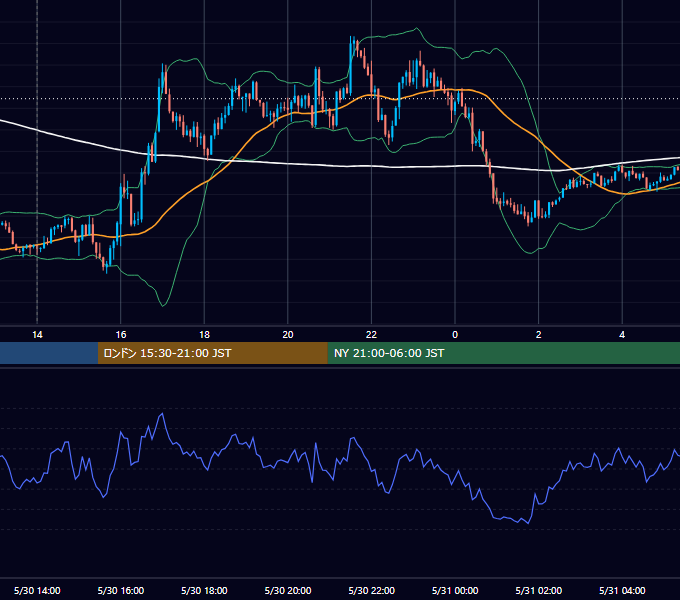The height and width of the screenshot is (600, 680).
Task: Click the '4' hour label on the price chart axis
Action: click(x=622, y=335)
